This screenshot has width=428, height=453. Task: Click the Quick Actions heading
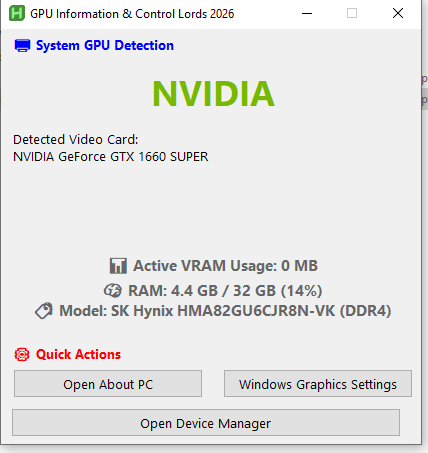pyautogui.click(x=78, y=354)
